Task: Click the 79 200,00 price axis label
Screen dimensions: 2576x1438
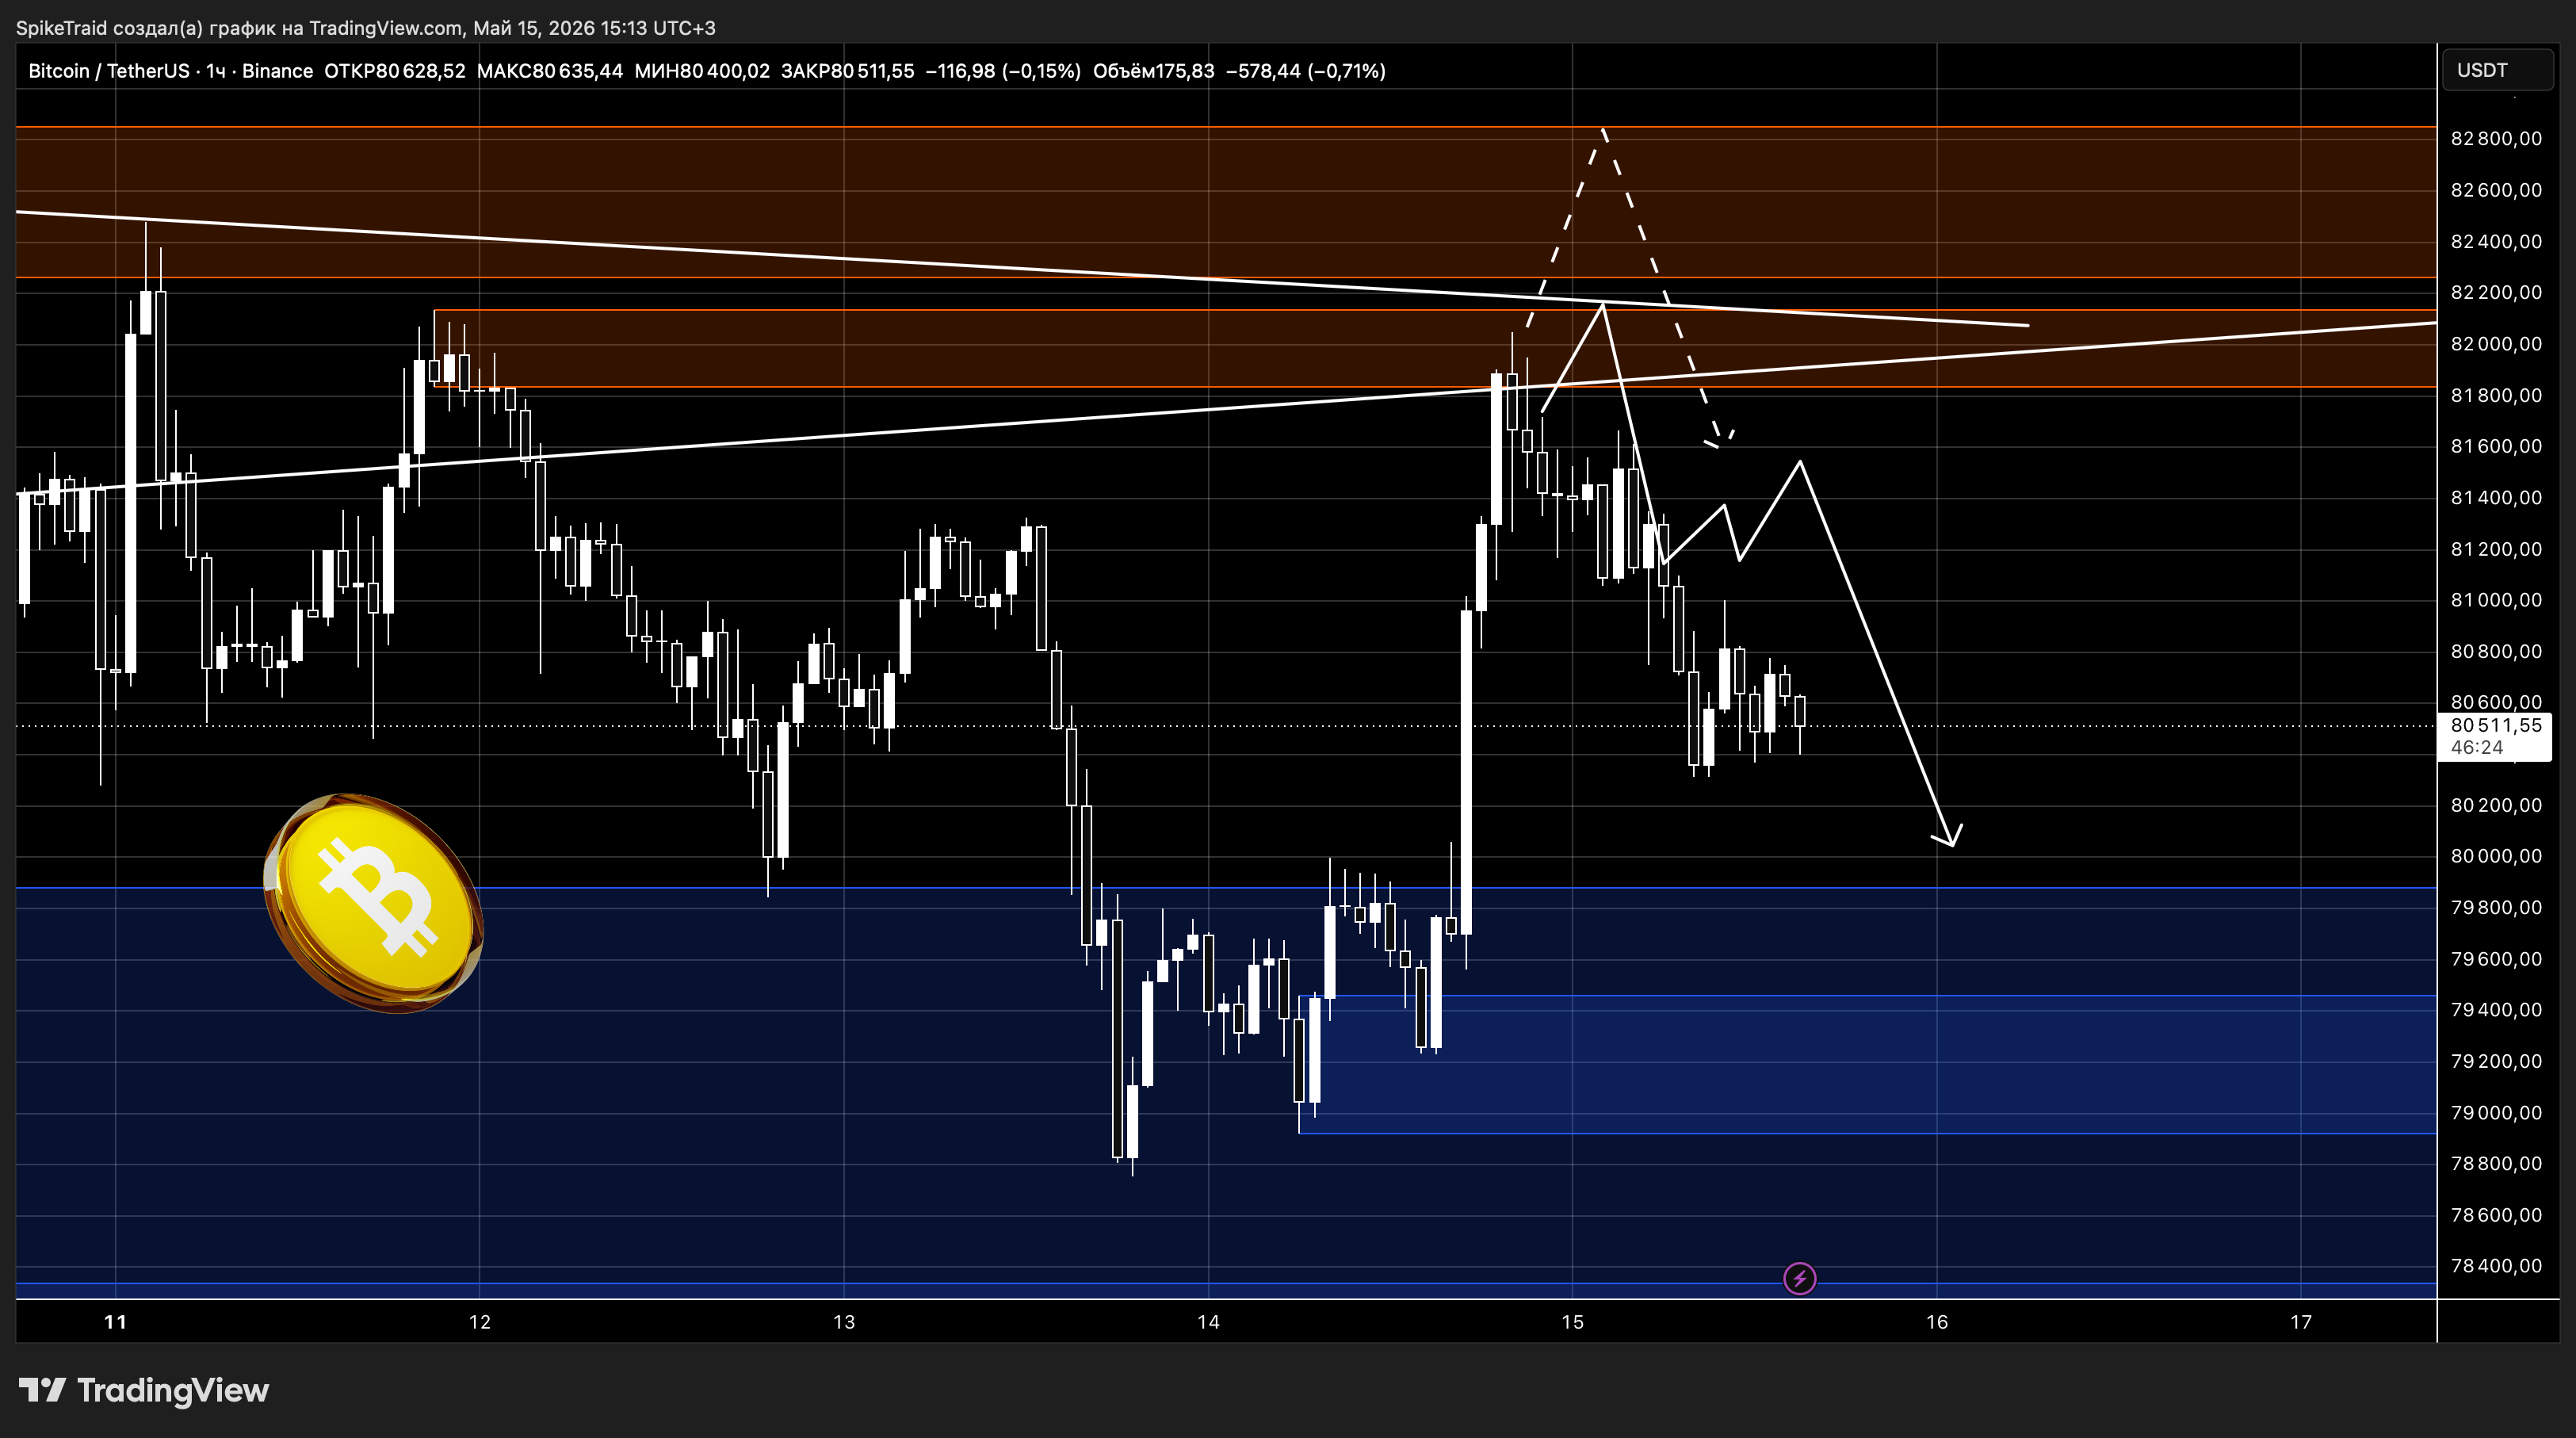Action: click(2496, 1061)
